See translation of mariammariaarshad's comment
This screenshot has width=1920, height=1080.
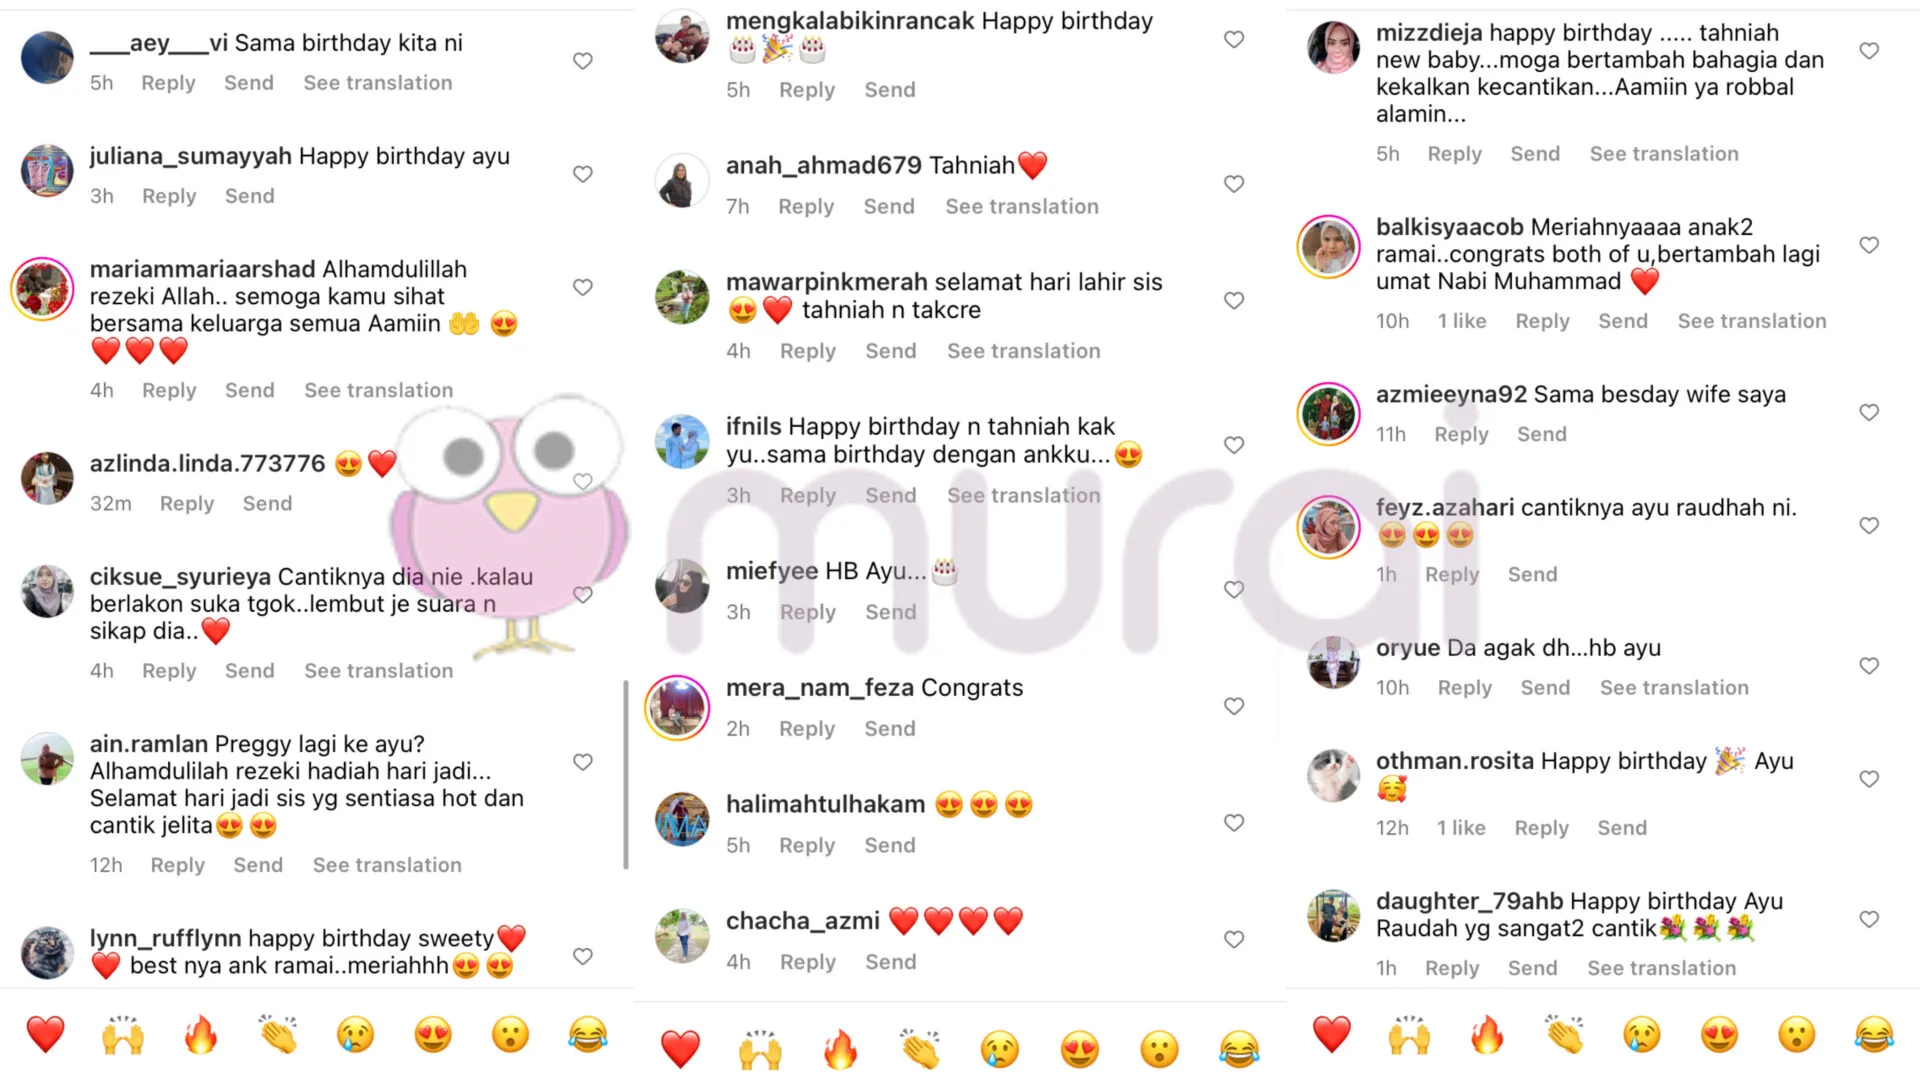tap(379, 390)
